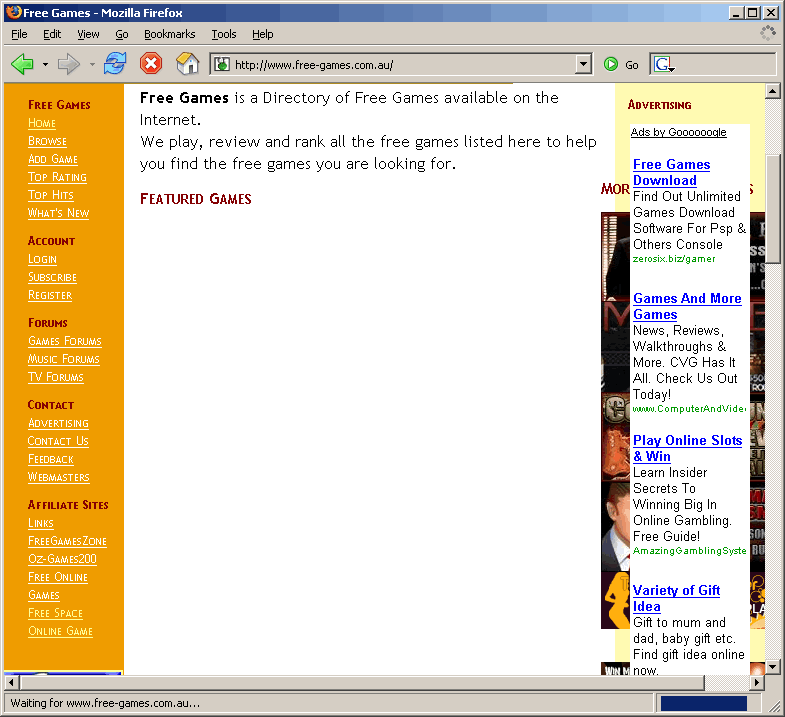Click the Games Forums link
This screenshot has height=717, width=785.
[64, 341]
